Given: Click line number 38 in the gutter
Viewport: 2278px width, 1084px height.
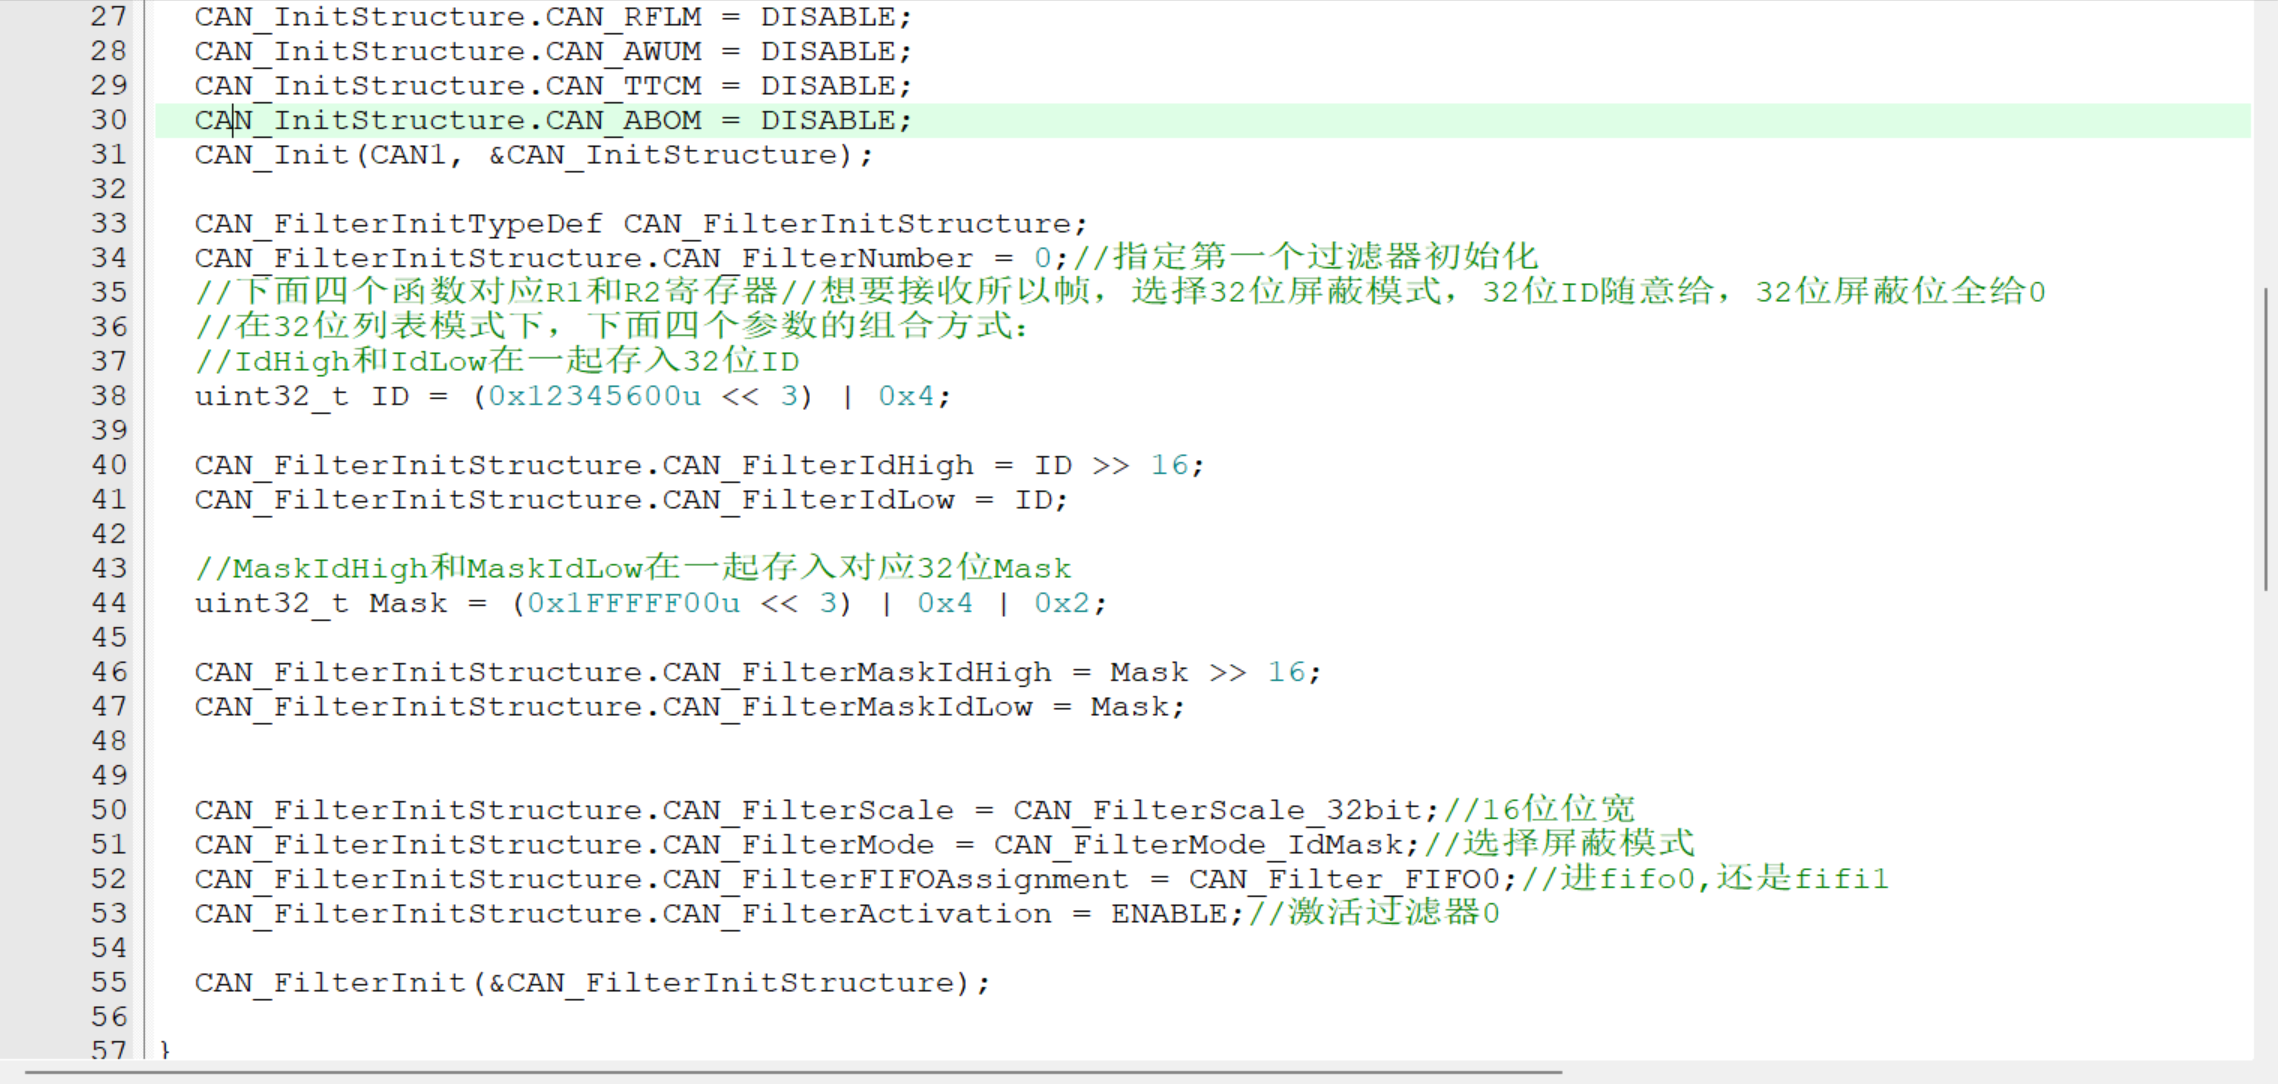Looking at the screenshot, I should click(x=109, y=396).
